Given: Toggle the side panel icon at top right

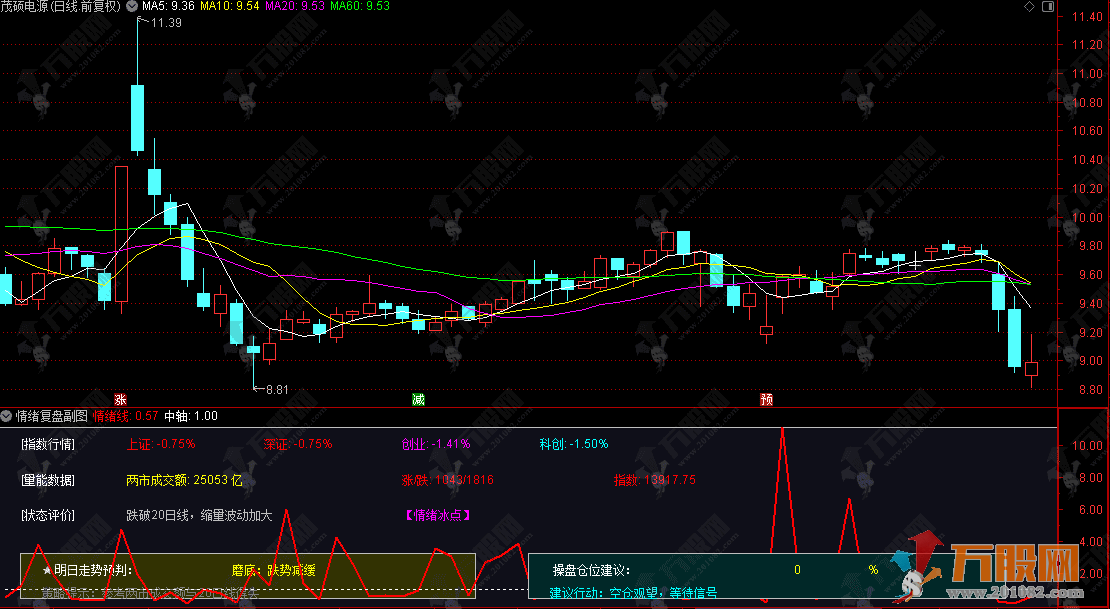Looking at the screenshot, I should coord(1046,7).
